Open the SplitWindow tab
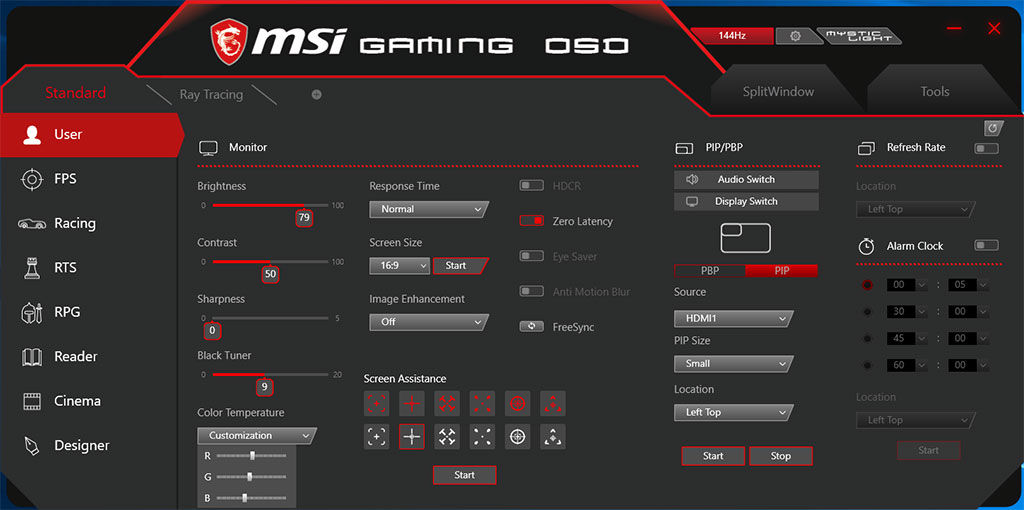The image size is (1024, 510). click(x=778, y=91)
